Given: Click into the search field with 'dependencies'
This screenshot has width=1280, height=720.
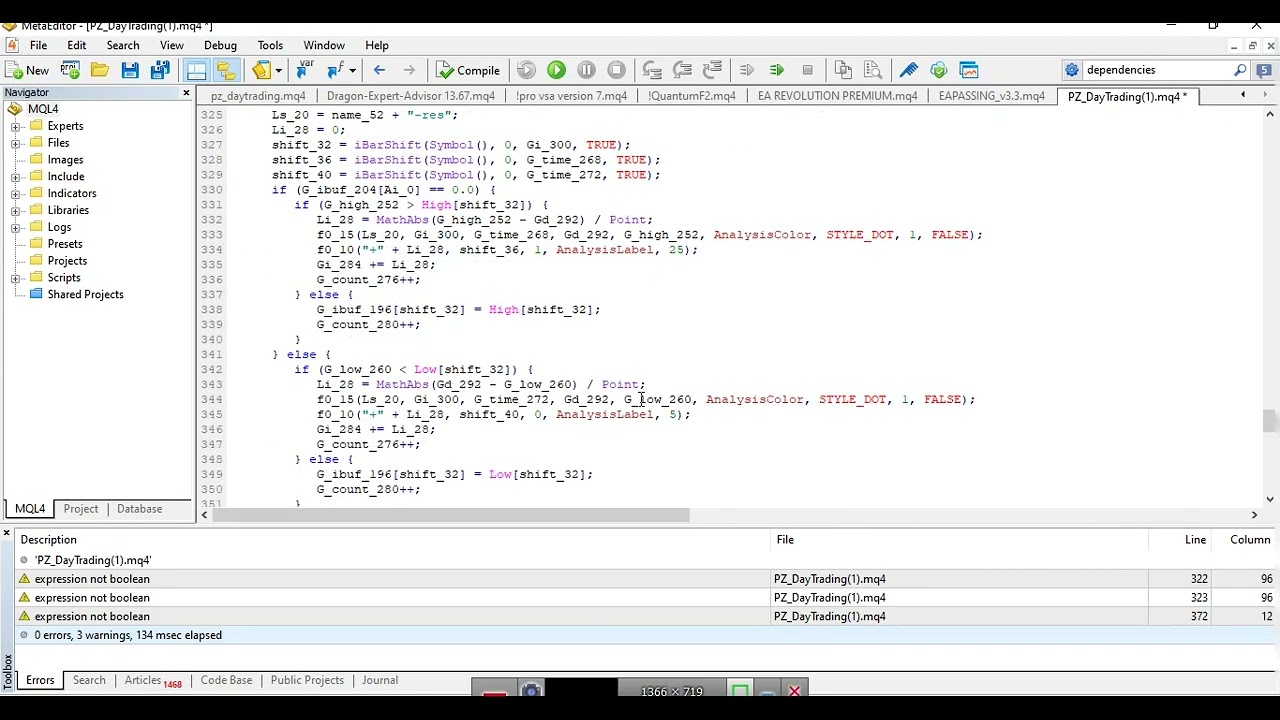Looking at the screenshot, I should tap(1156, 70).
